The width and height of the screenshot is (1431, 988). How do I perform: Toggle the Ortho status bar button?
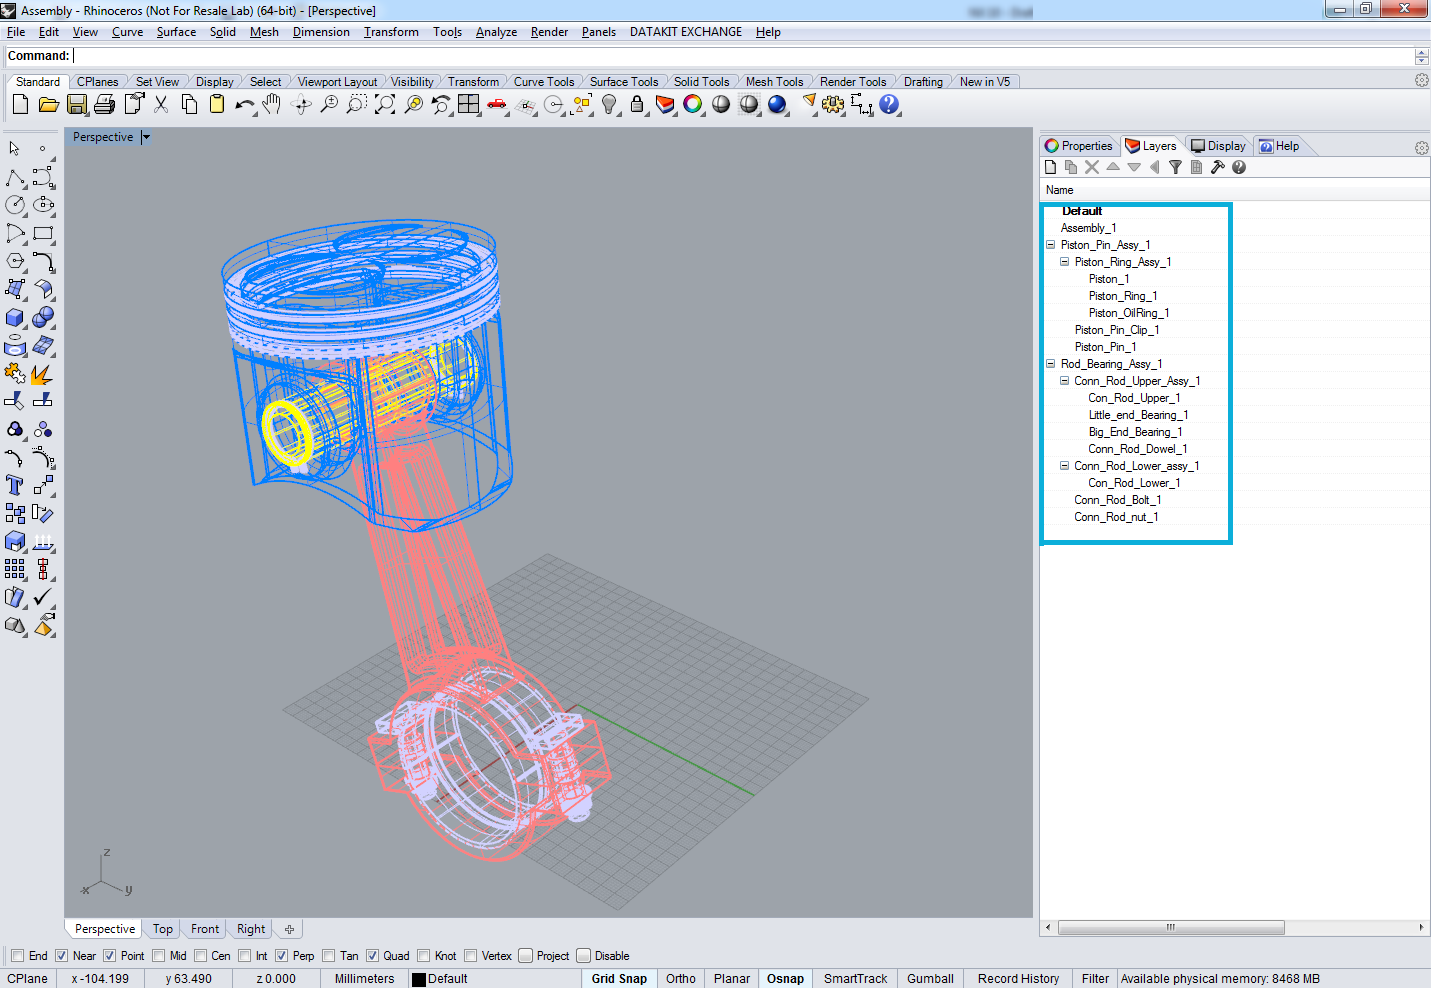[x=681, y=979]
